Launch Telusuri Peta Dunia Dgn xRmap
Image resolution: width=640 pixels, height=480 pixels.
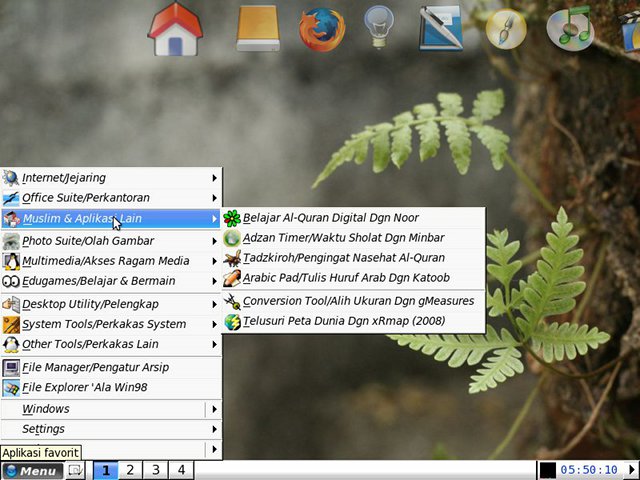pyautogui.click(x=353, y=321)
